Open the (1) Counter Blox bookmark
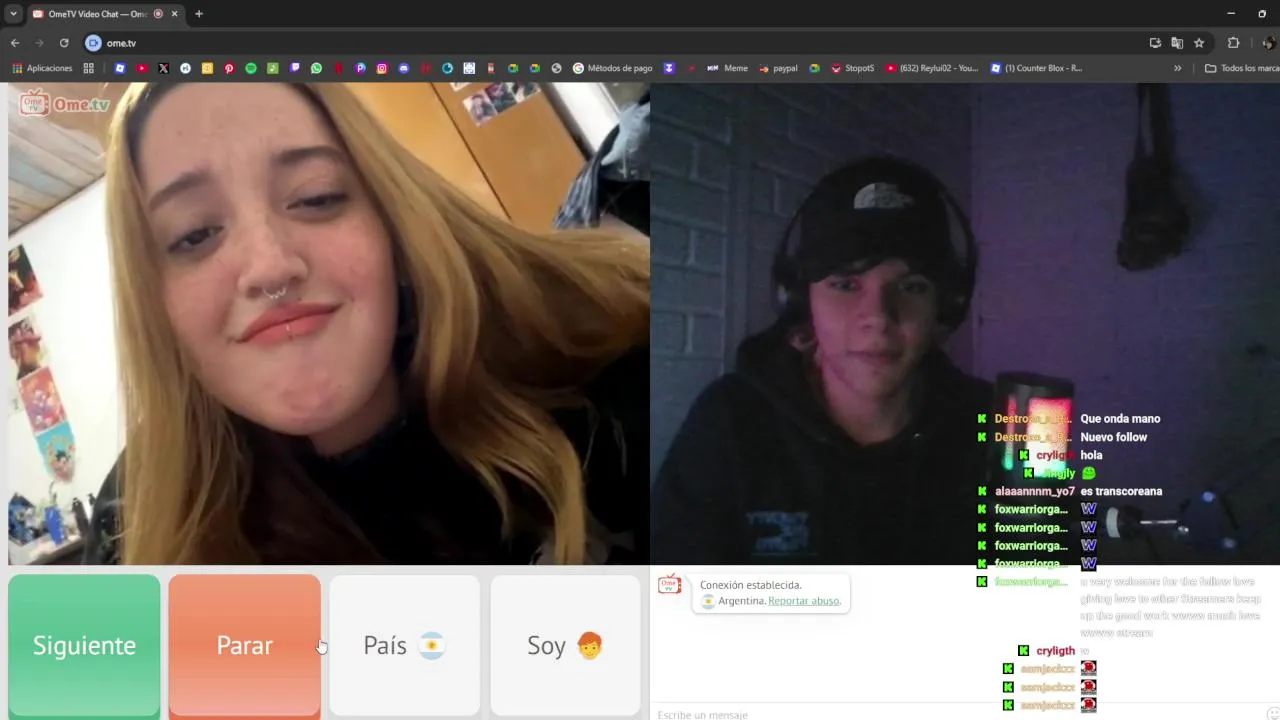Screen dimensions: 1280x720 [1036, 68]
